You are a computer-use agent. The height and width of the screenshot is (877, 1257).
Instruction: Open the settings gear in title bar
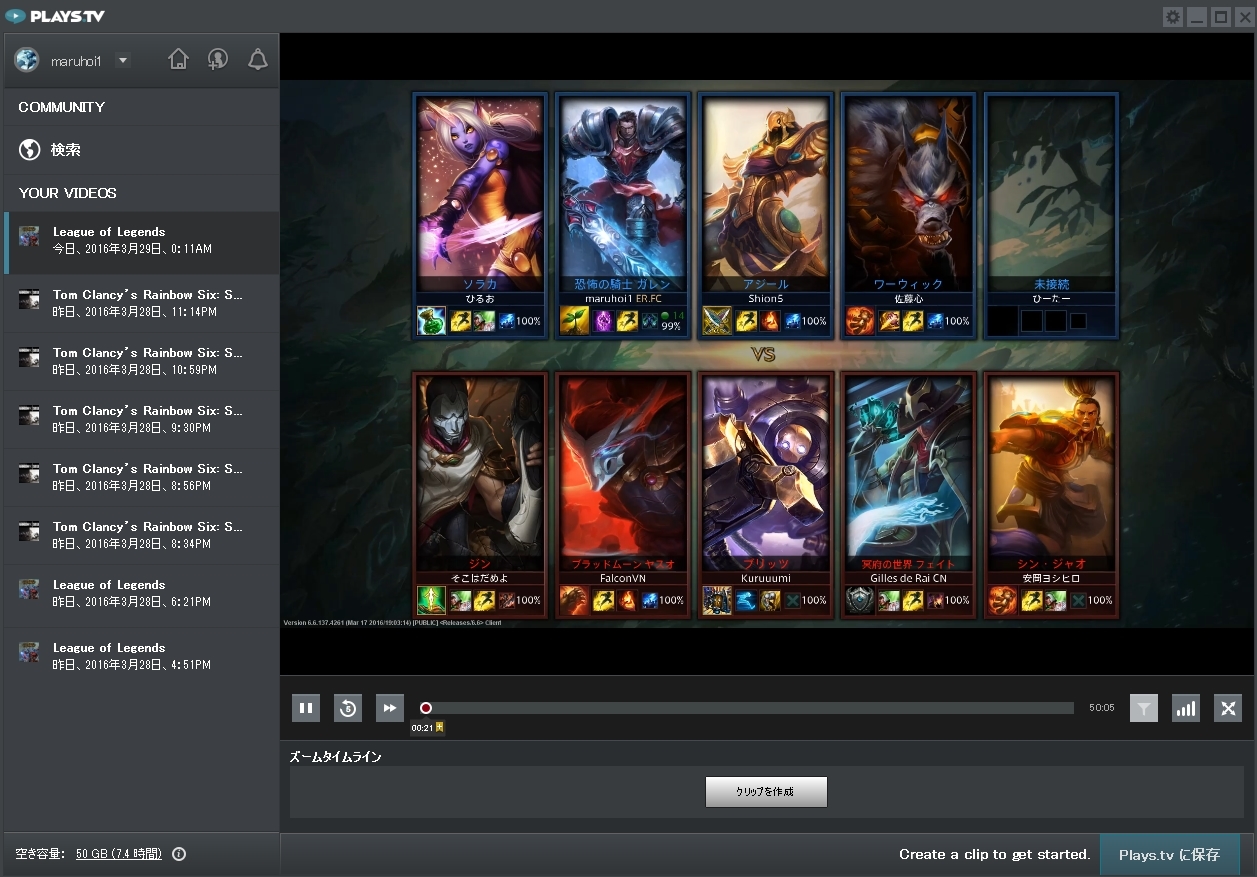coord(1173,17)
